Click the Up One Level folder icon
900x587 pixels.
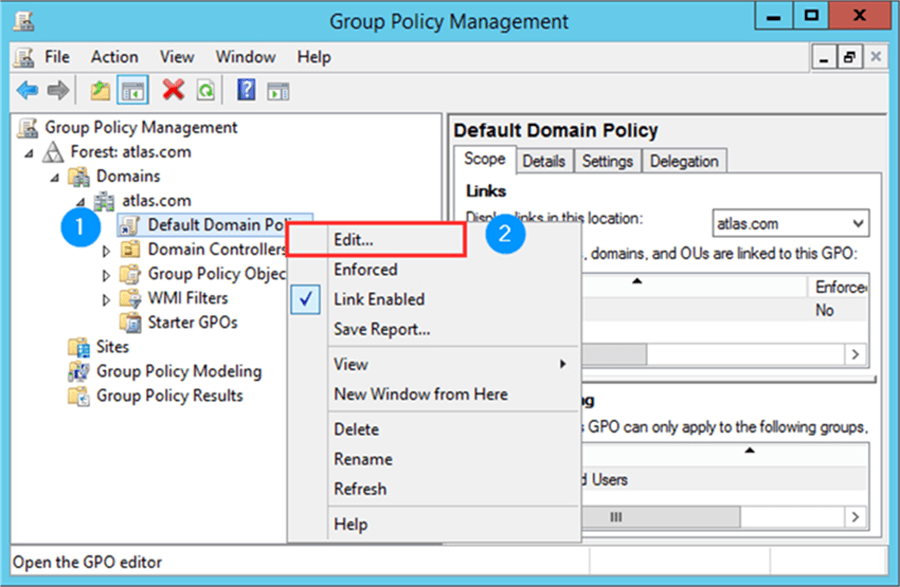click(x=99, y=90)
